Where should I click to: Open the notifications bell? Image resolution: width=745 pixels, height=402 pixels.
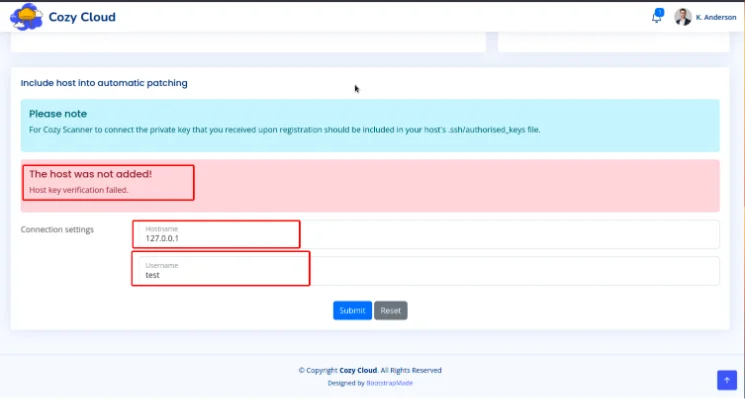[656, 17]
